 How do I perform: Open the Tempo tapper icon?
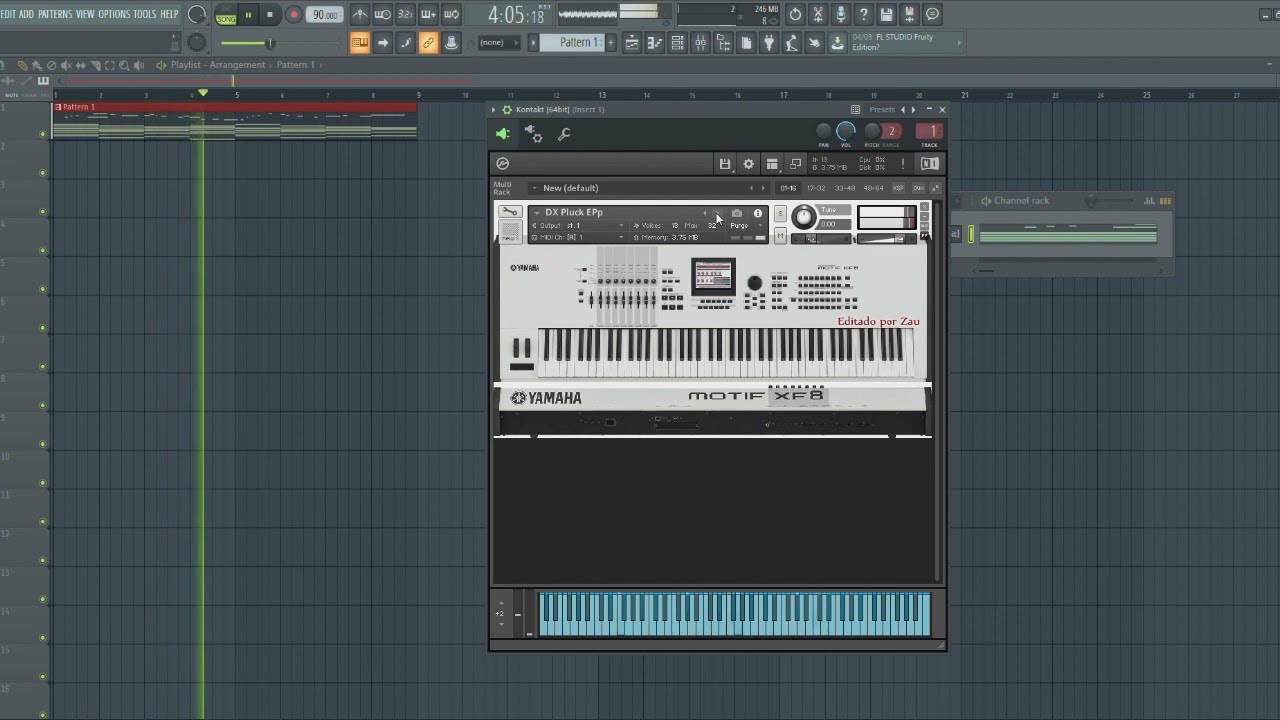(792, 42)
